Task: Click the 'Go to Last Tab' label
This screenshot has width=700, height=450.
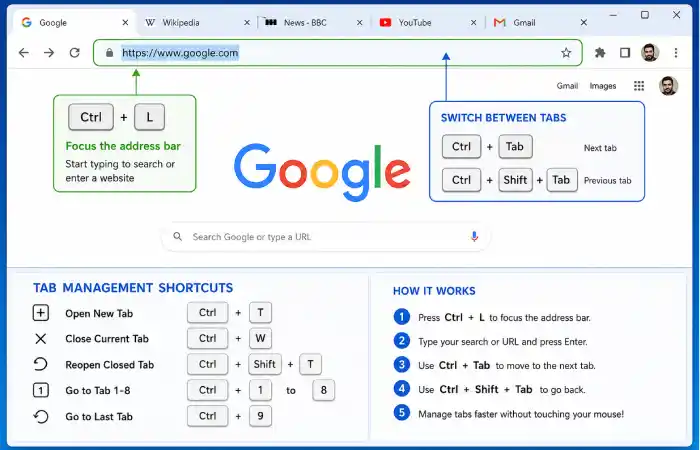Action: click(x=99, y=417)
